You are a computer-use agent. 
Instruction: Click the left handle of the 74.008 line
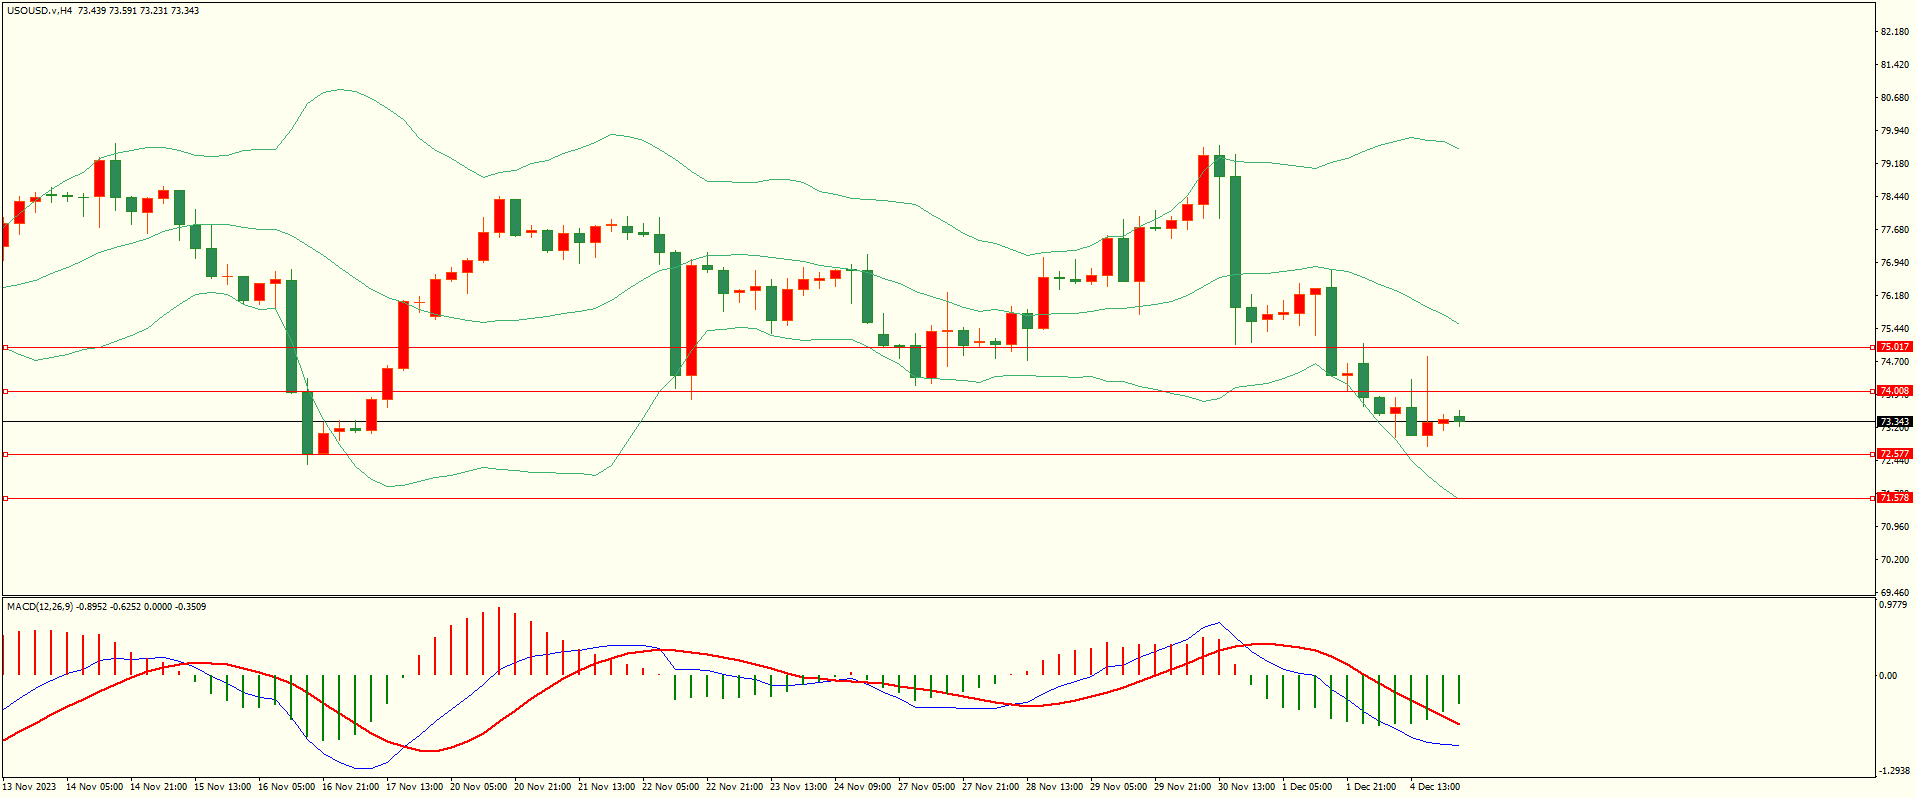5,391
